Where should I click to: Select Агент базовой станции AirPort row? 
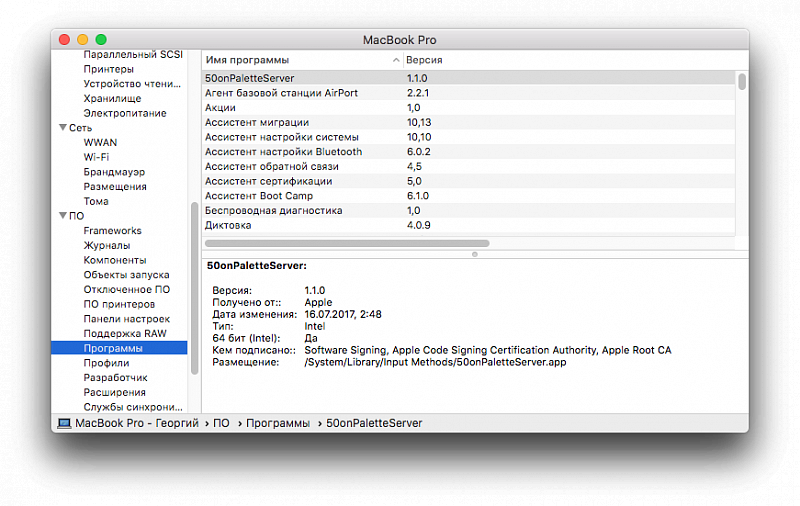[x=281, y=93]
